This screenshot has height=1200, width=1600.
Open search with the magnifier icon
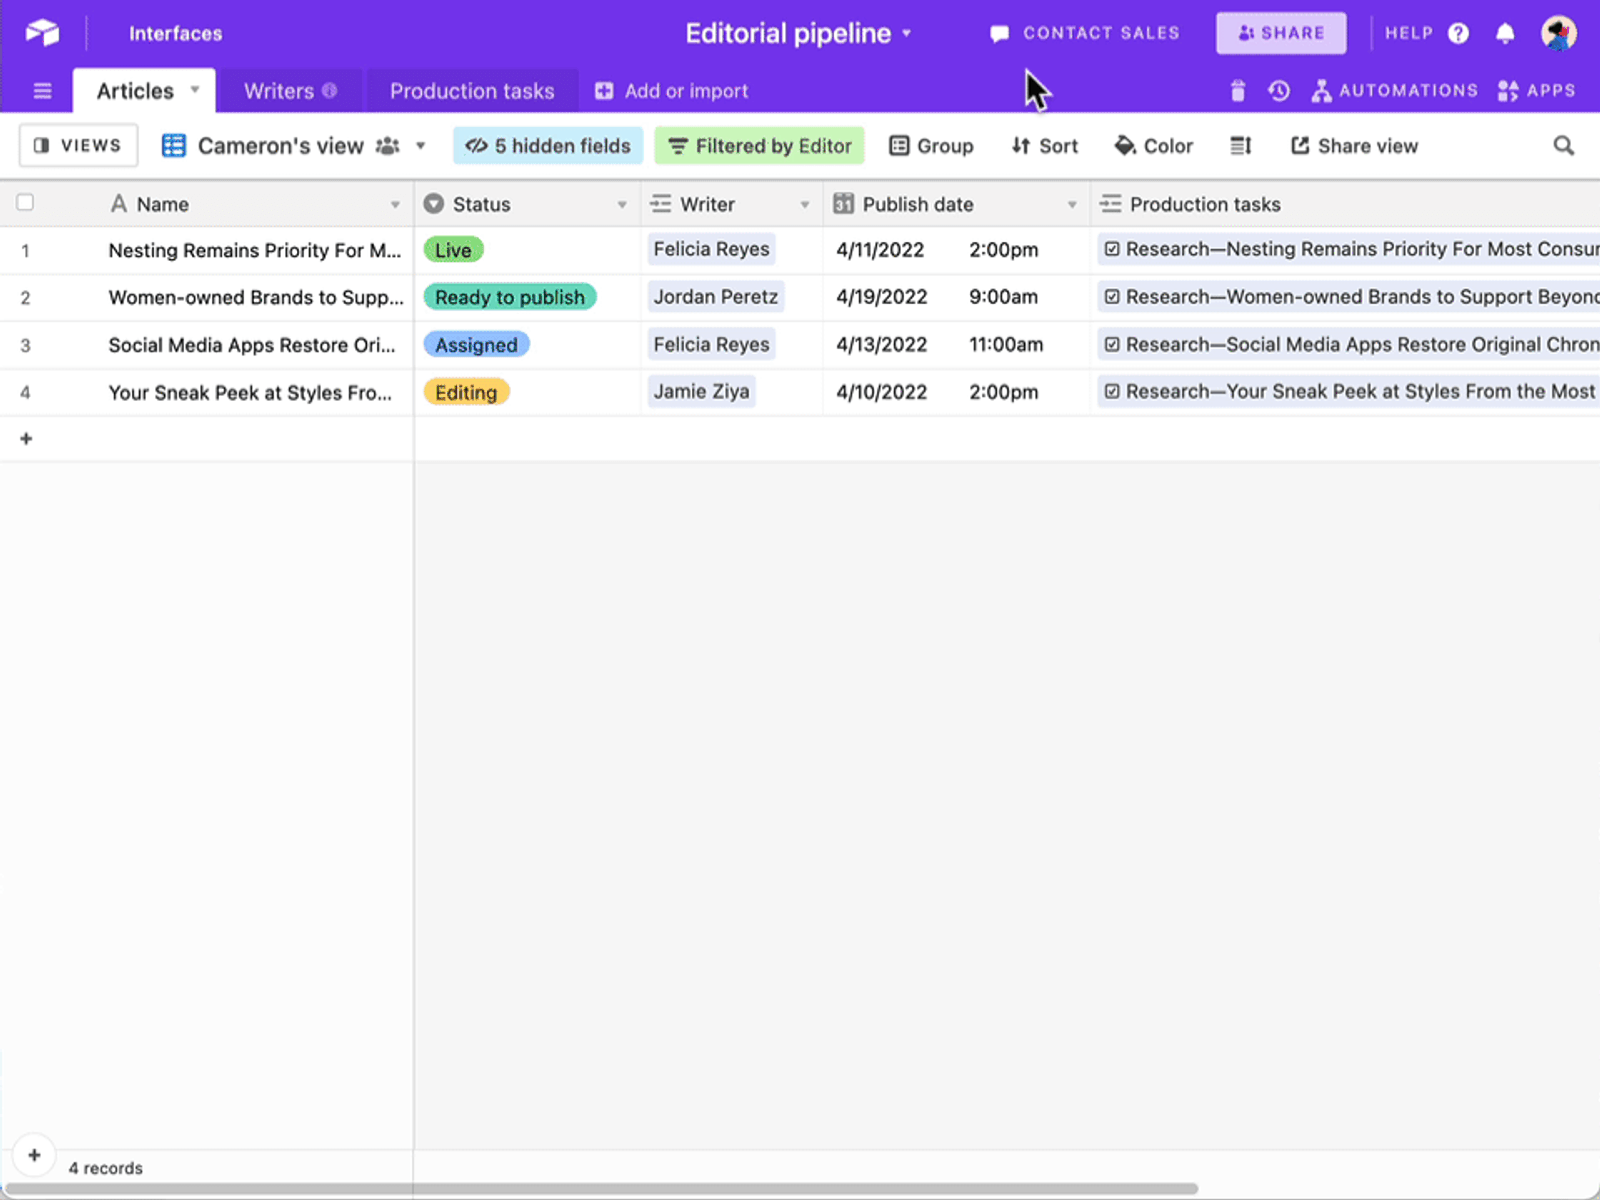tap(1563, 146)
